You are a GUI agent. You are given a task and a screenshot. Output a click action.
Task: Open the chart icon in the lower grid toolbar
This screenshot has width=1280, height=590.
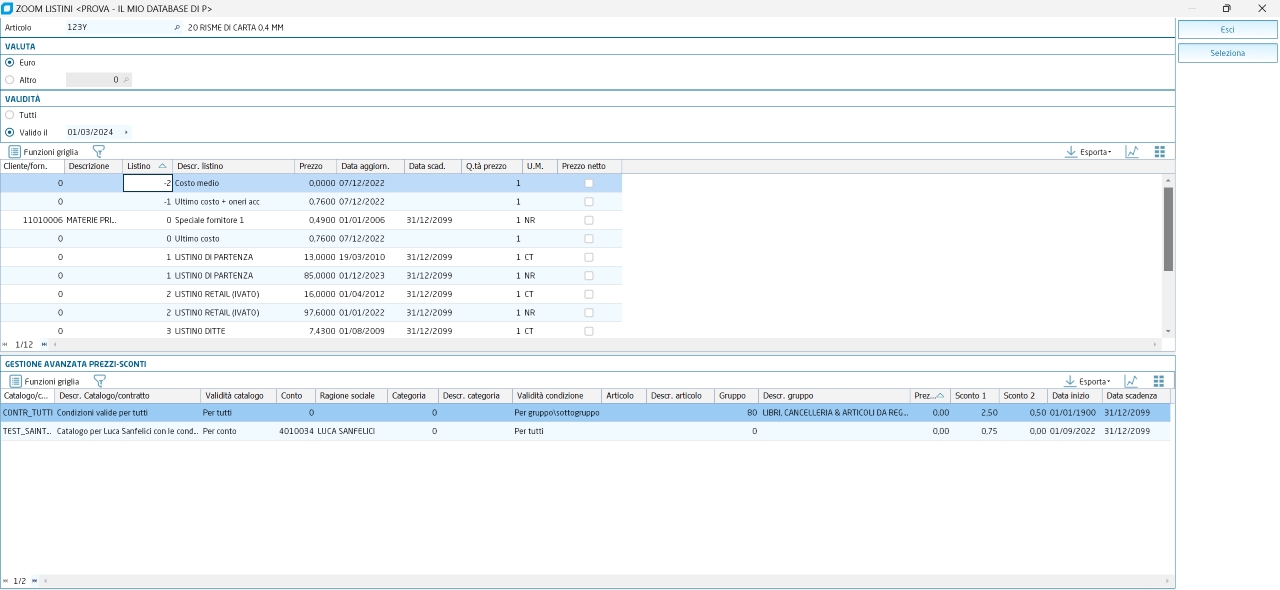coord(1132,381)
